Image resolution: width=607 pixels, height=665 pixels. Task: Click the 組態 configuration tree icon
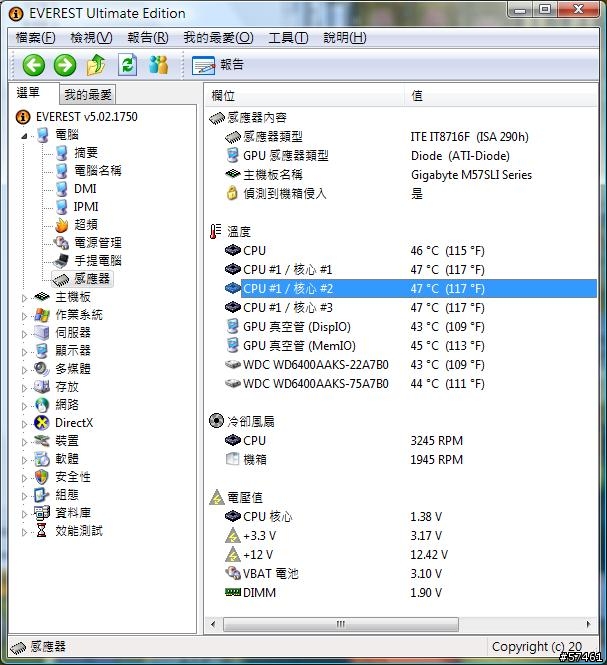pyautogui.click(x=42, y=495)
